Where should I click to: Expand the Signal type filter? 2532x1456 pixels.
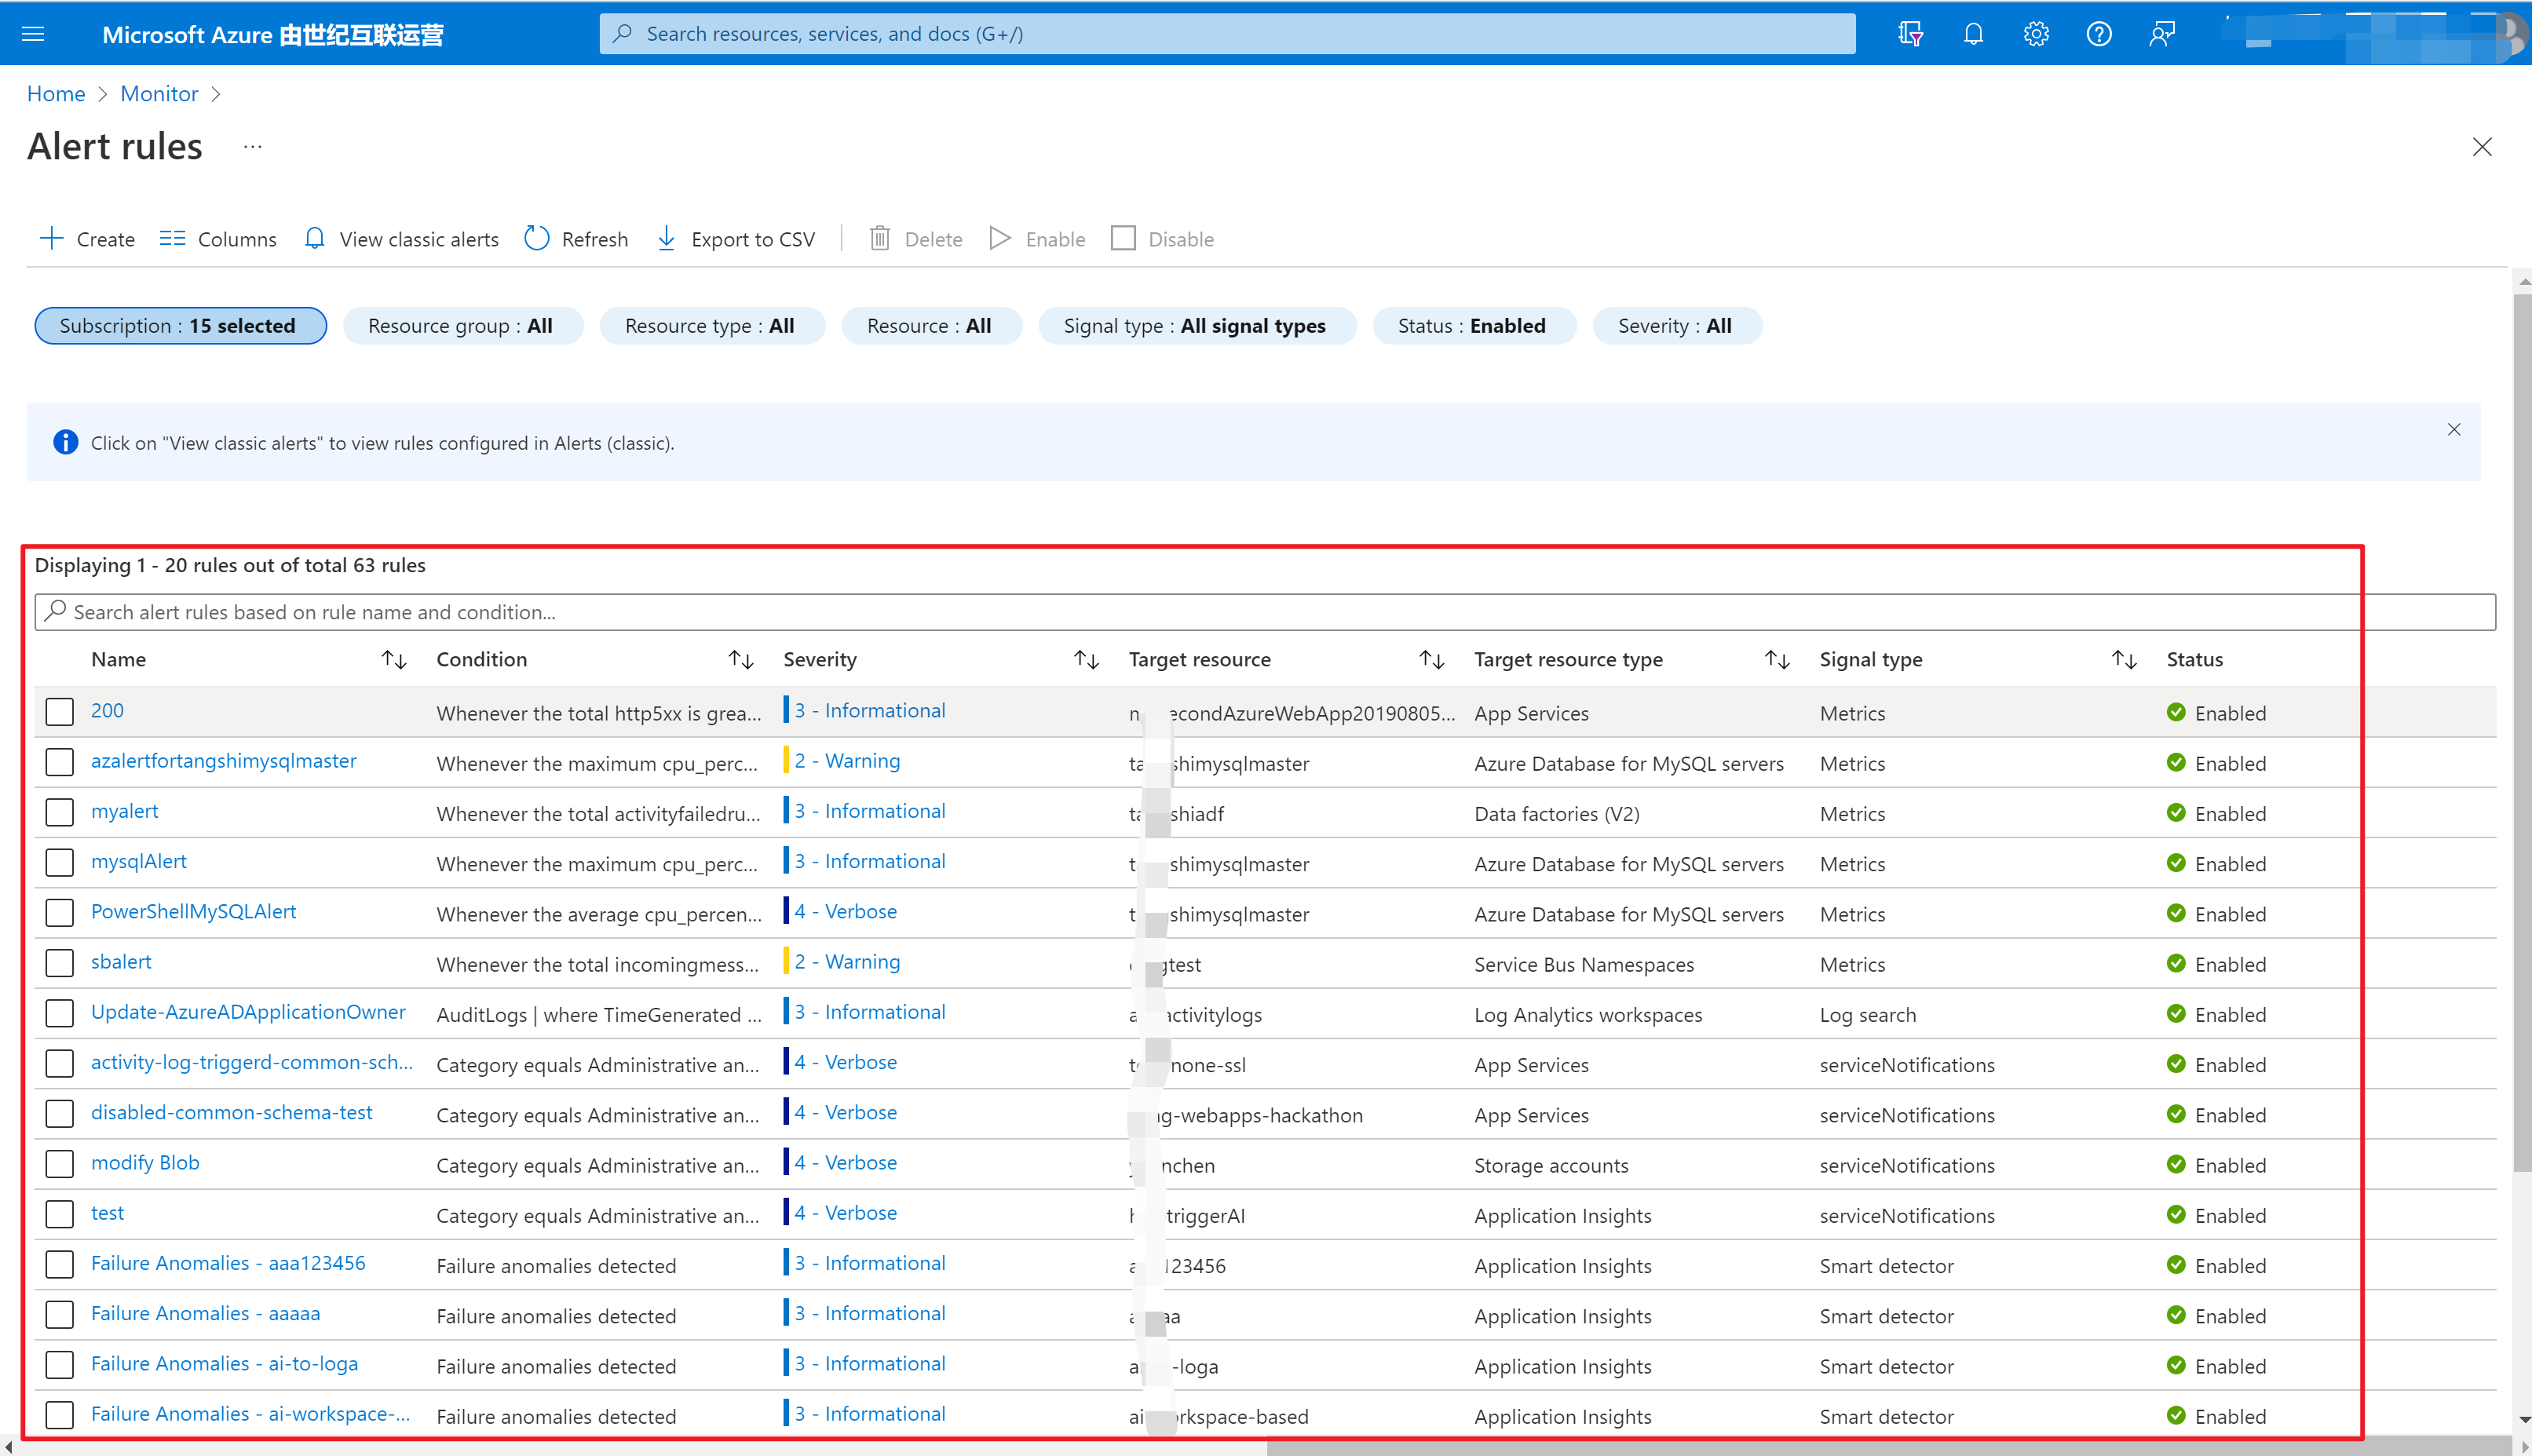(x=1196, y=326)
